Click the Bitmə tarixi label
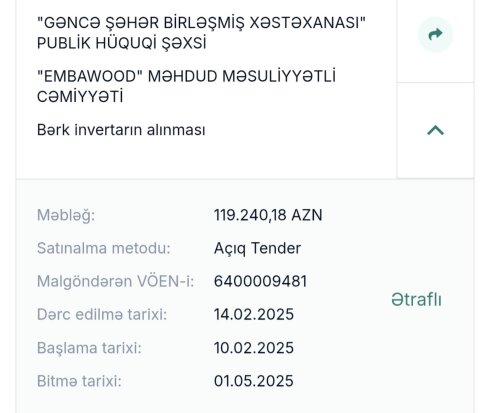490x413 pixels. [79, 381]
